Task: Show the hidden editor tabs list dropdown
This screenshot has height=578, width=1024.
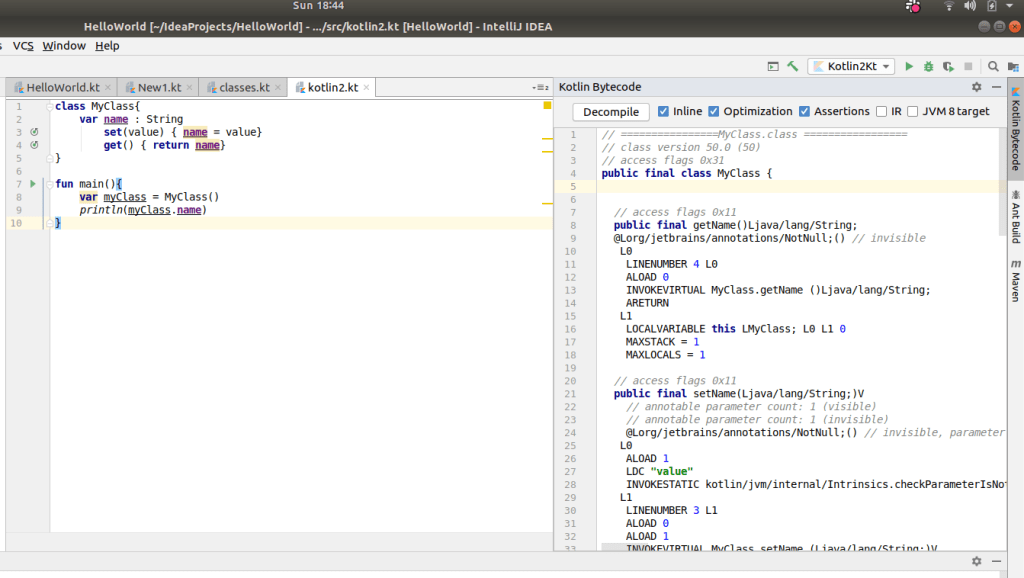Action: pyautogui.click(x=539, y=88)
